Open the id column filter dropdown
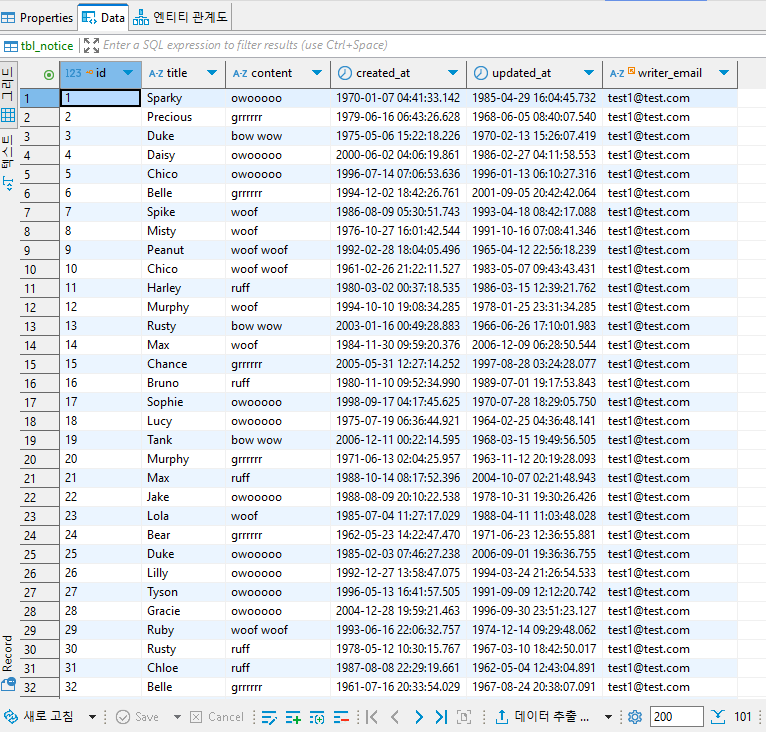The image size is (766, 732). tap(128, 73)
